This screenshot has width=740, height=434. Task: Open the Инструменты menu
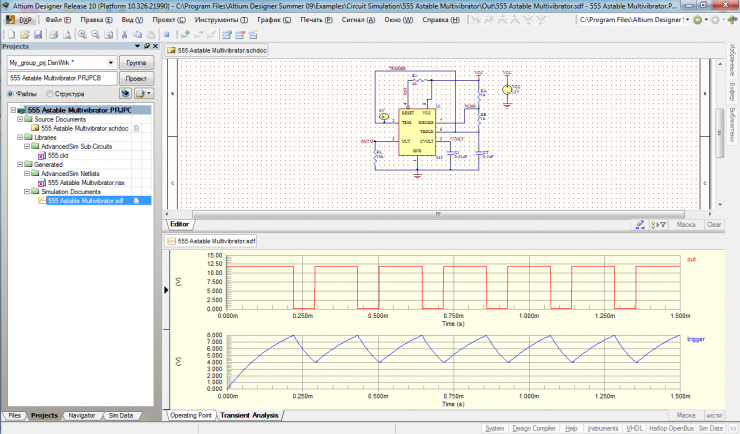(x=221, y=20)
